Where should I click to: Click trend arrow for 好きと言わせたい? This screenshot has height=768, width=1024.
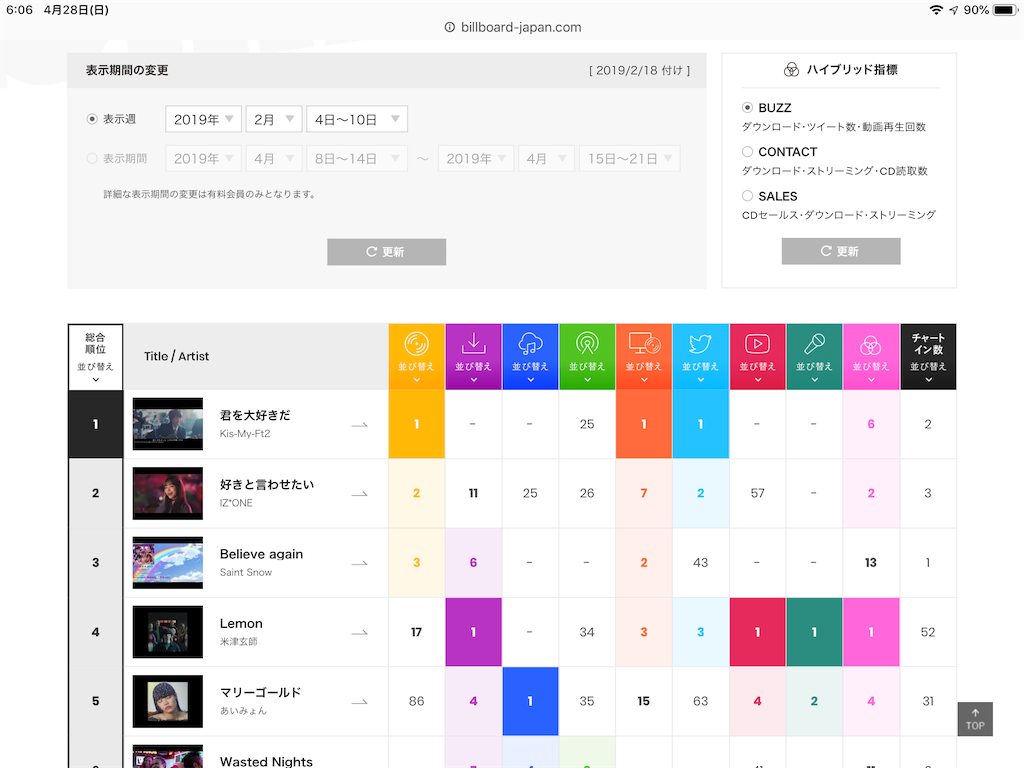click(359, 494)
